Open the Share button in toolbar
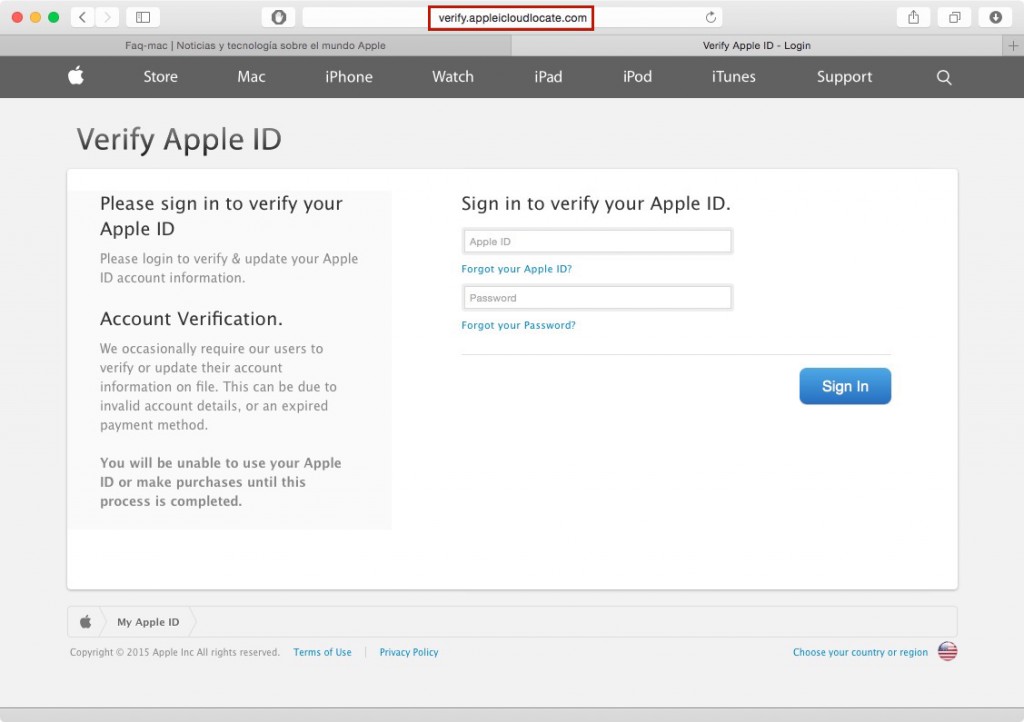The height and width of the screenshot is (722, 1024). point(913,17)
